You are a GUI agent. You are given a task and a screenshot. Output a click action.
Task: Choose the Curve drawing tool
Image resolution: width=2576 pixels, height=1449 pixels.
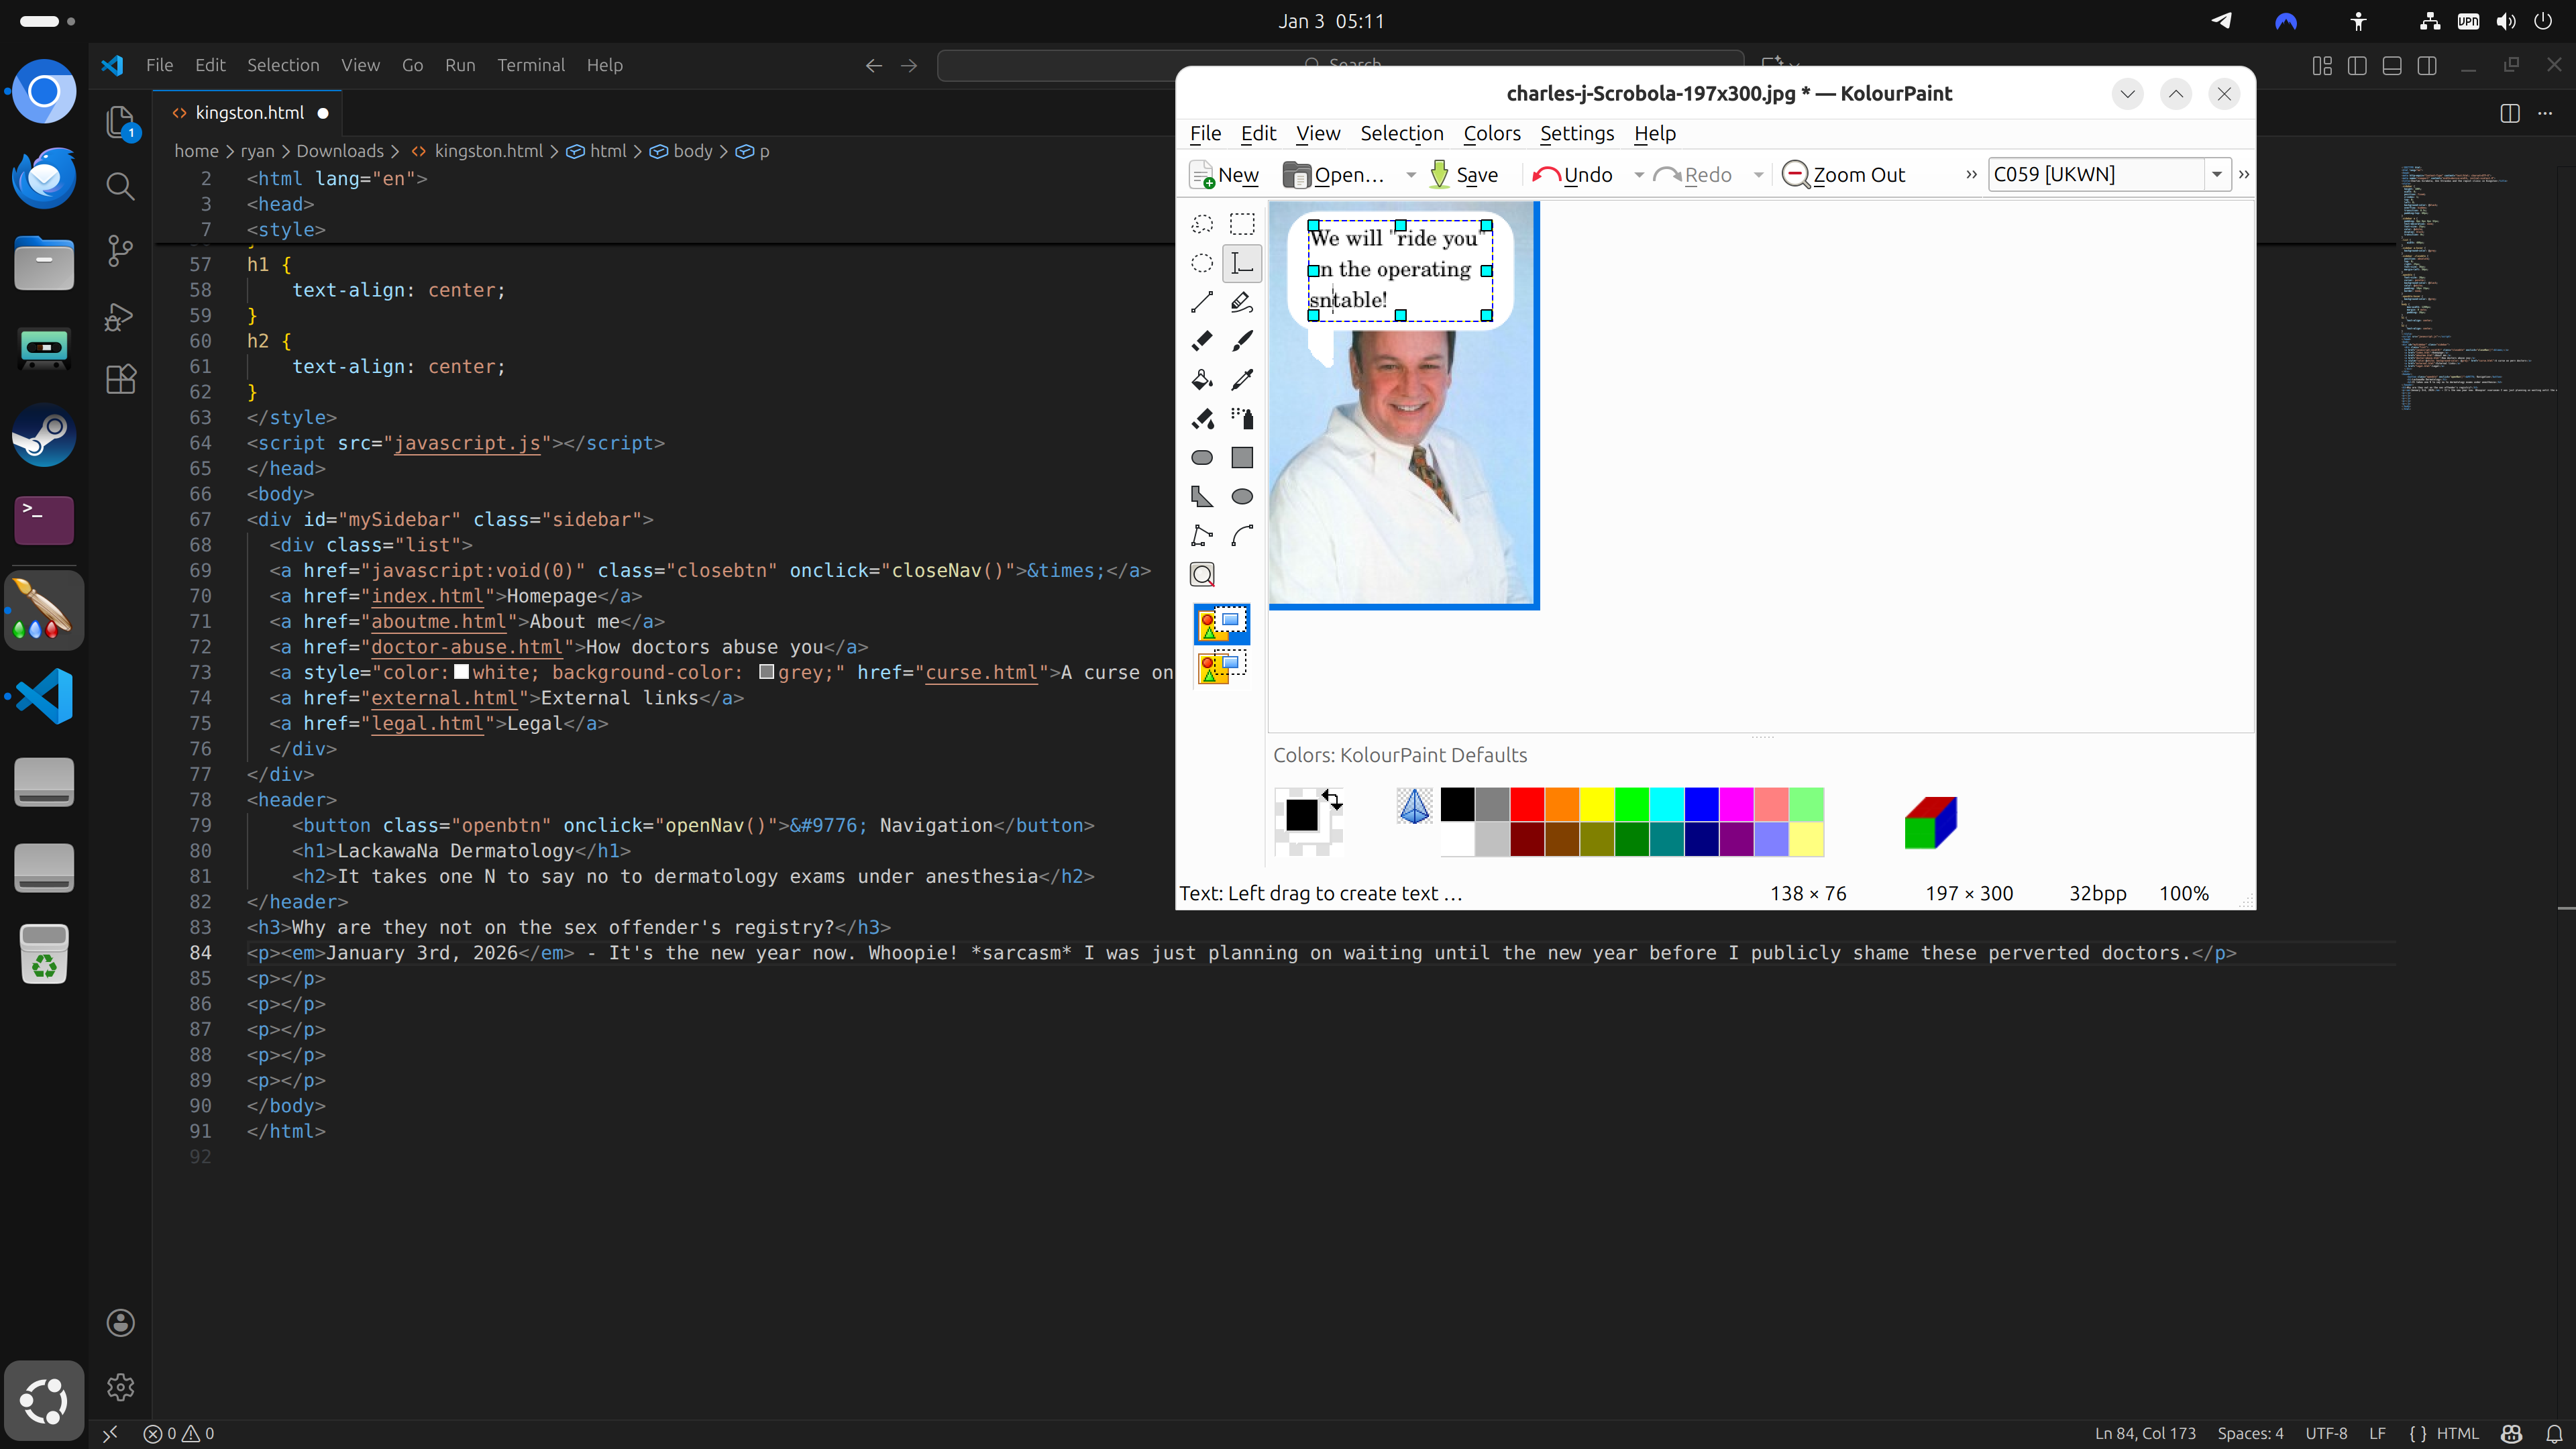(1241, 536)
